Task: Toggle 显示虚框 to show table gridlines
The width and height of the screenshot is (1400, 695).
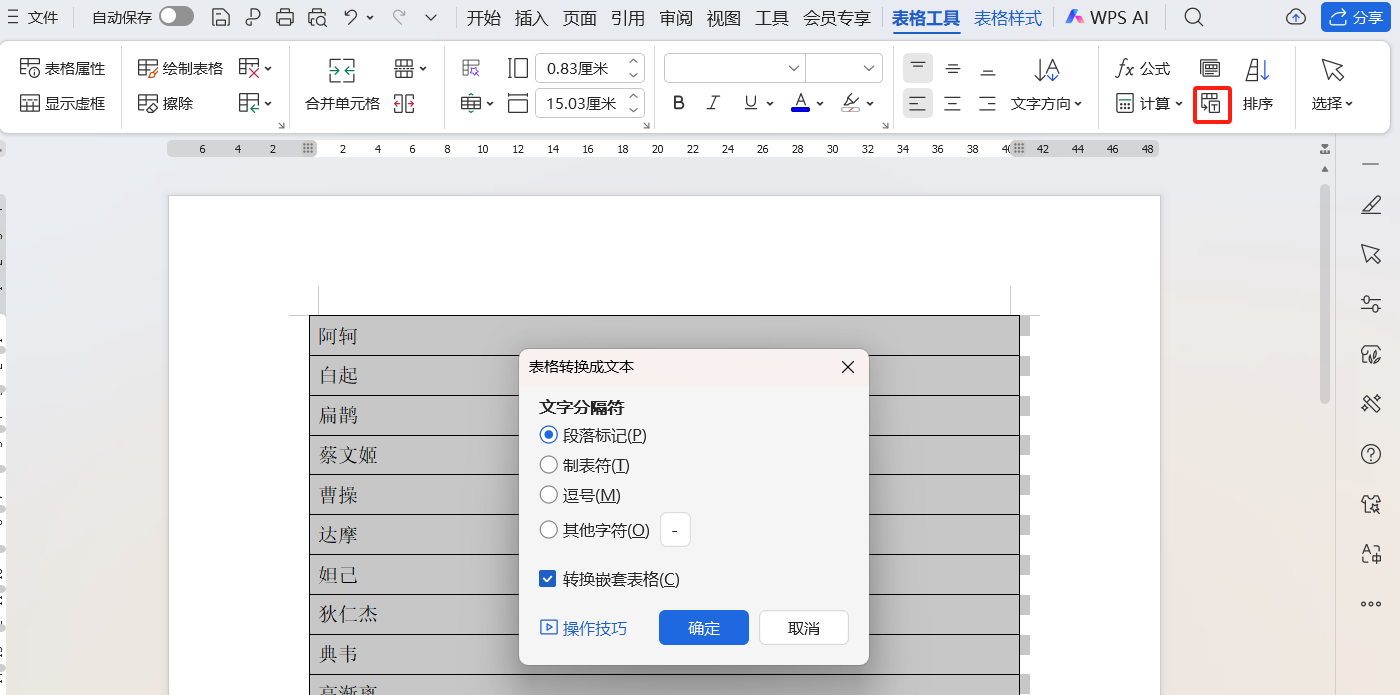Action: pos(62,102)
